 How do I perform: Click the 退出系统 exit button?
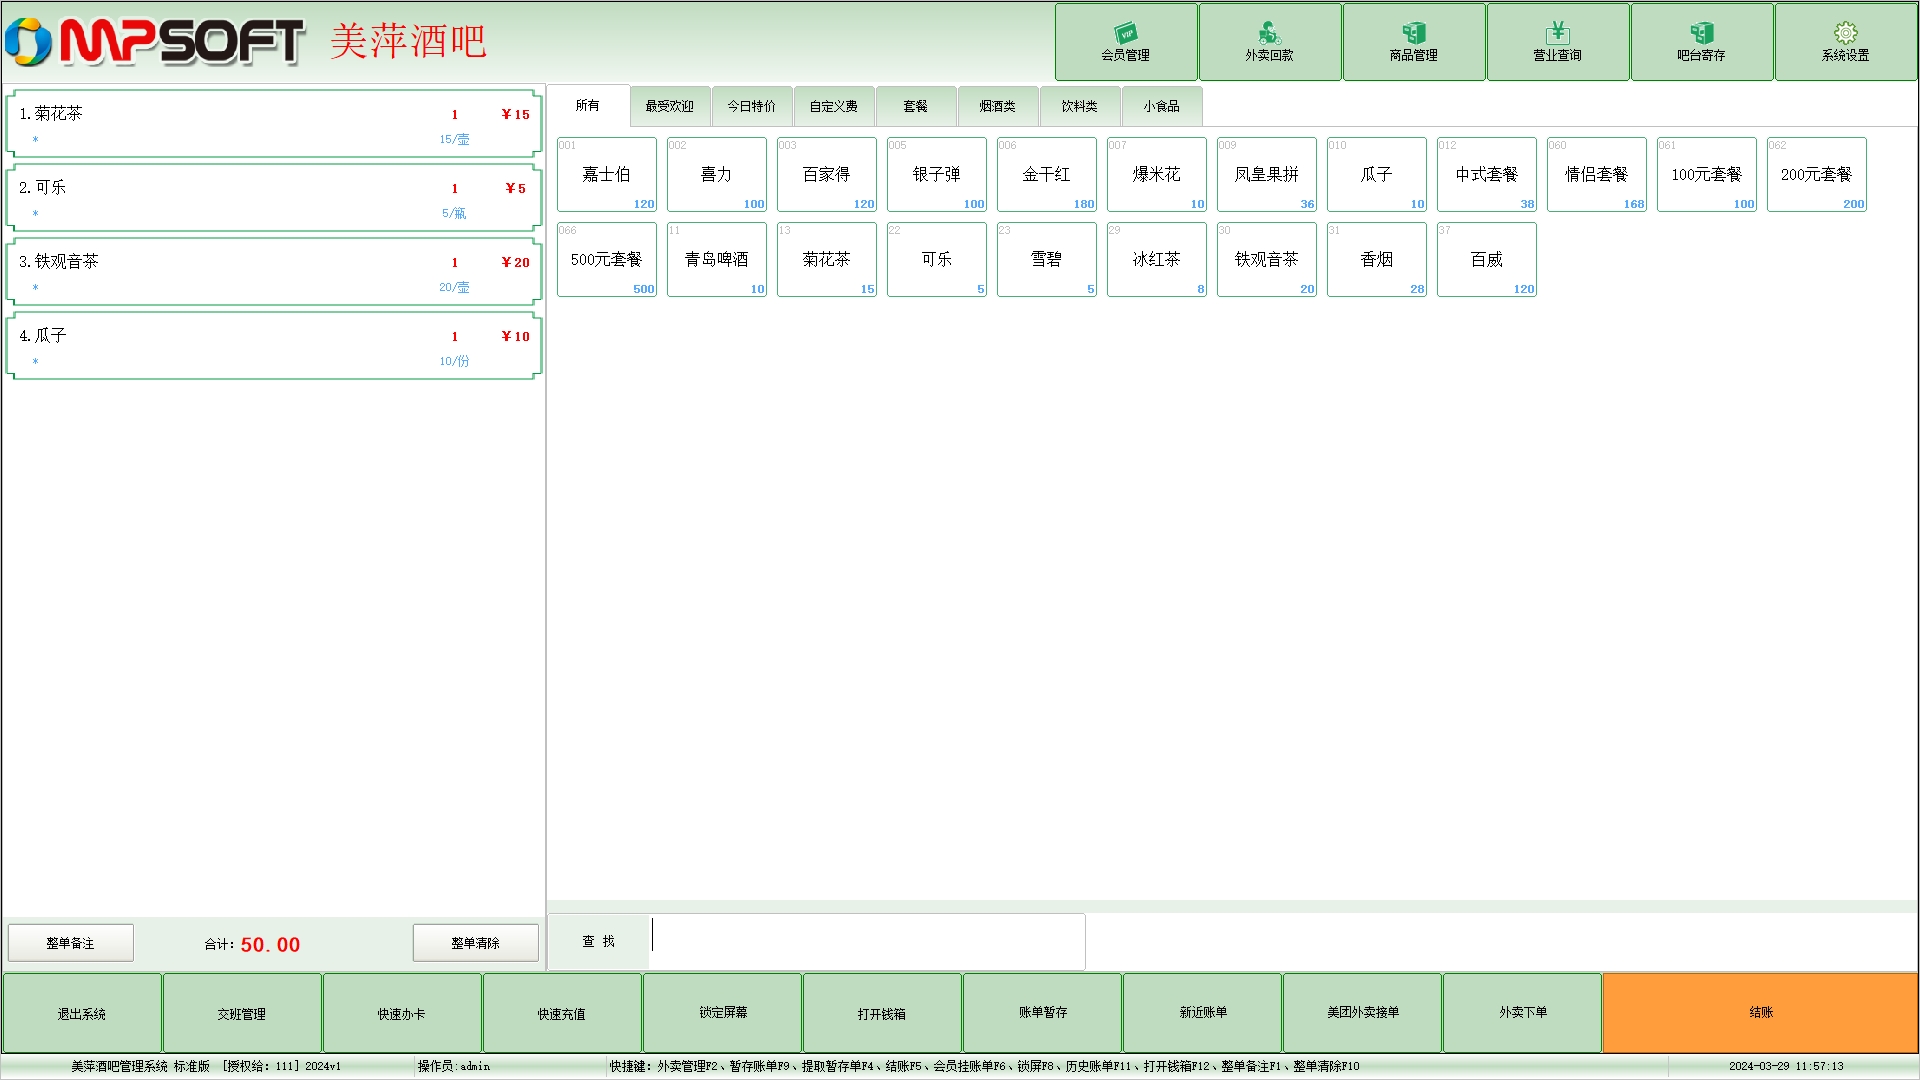click(x=82, y=1013)
